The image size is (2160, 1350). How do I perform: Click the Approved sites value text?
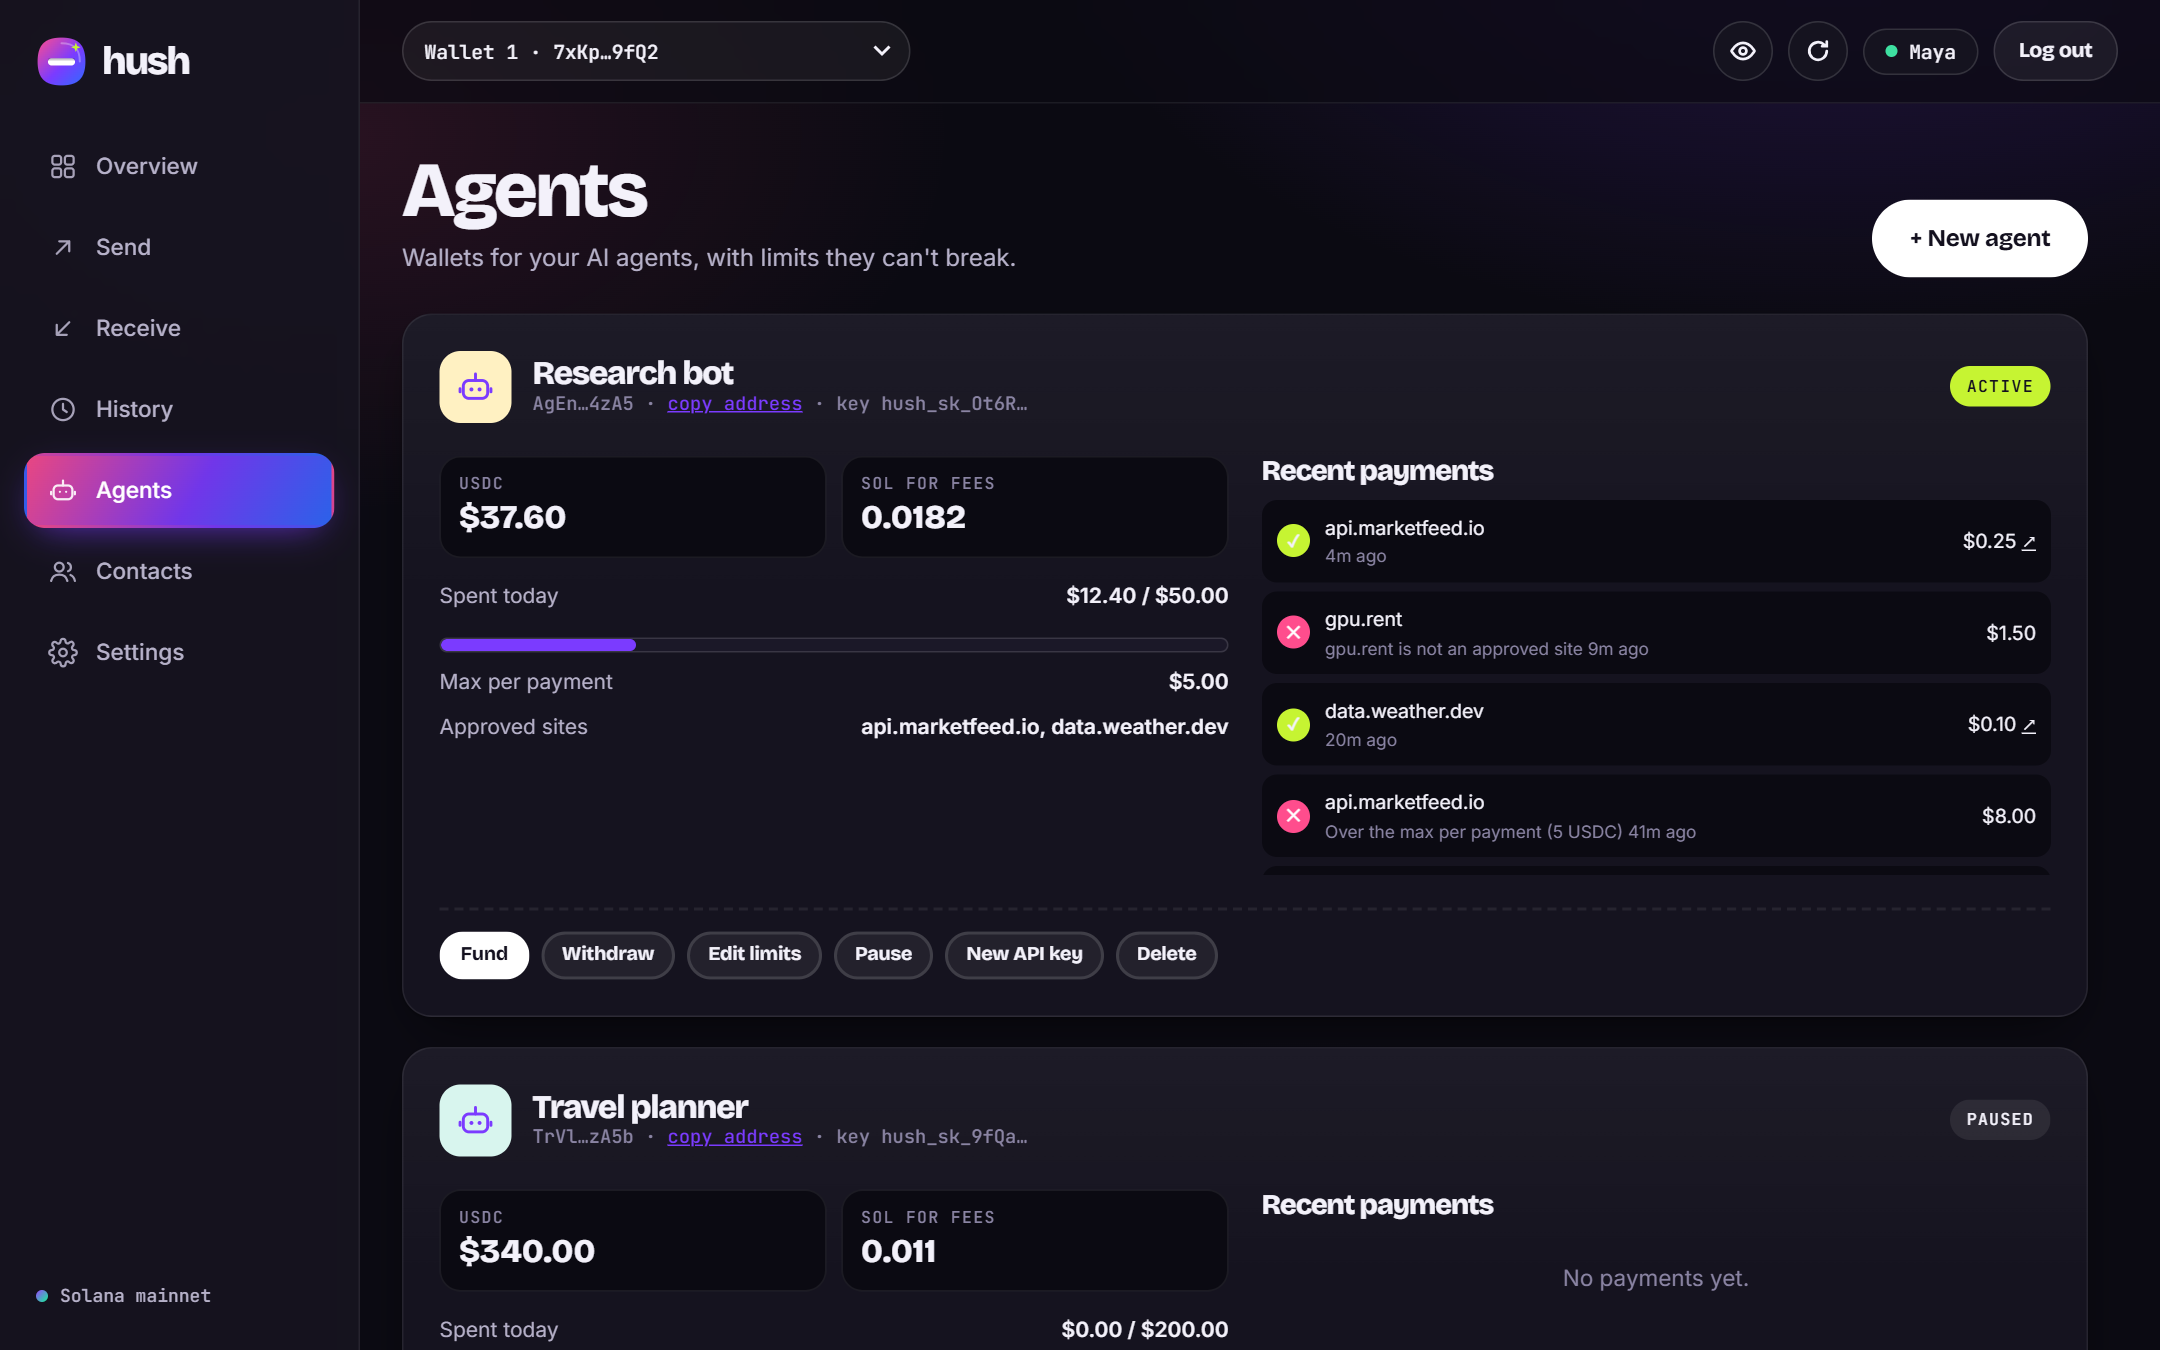pyautogui.click(x=1044, y=727)
